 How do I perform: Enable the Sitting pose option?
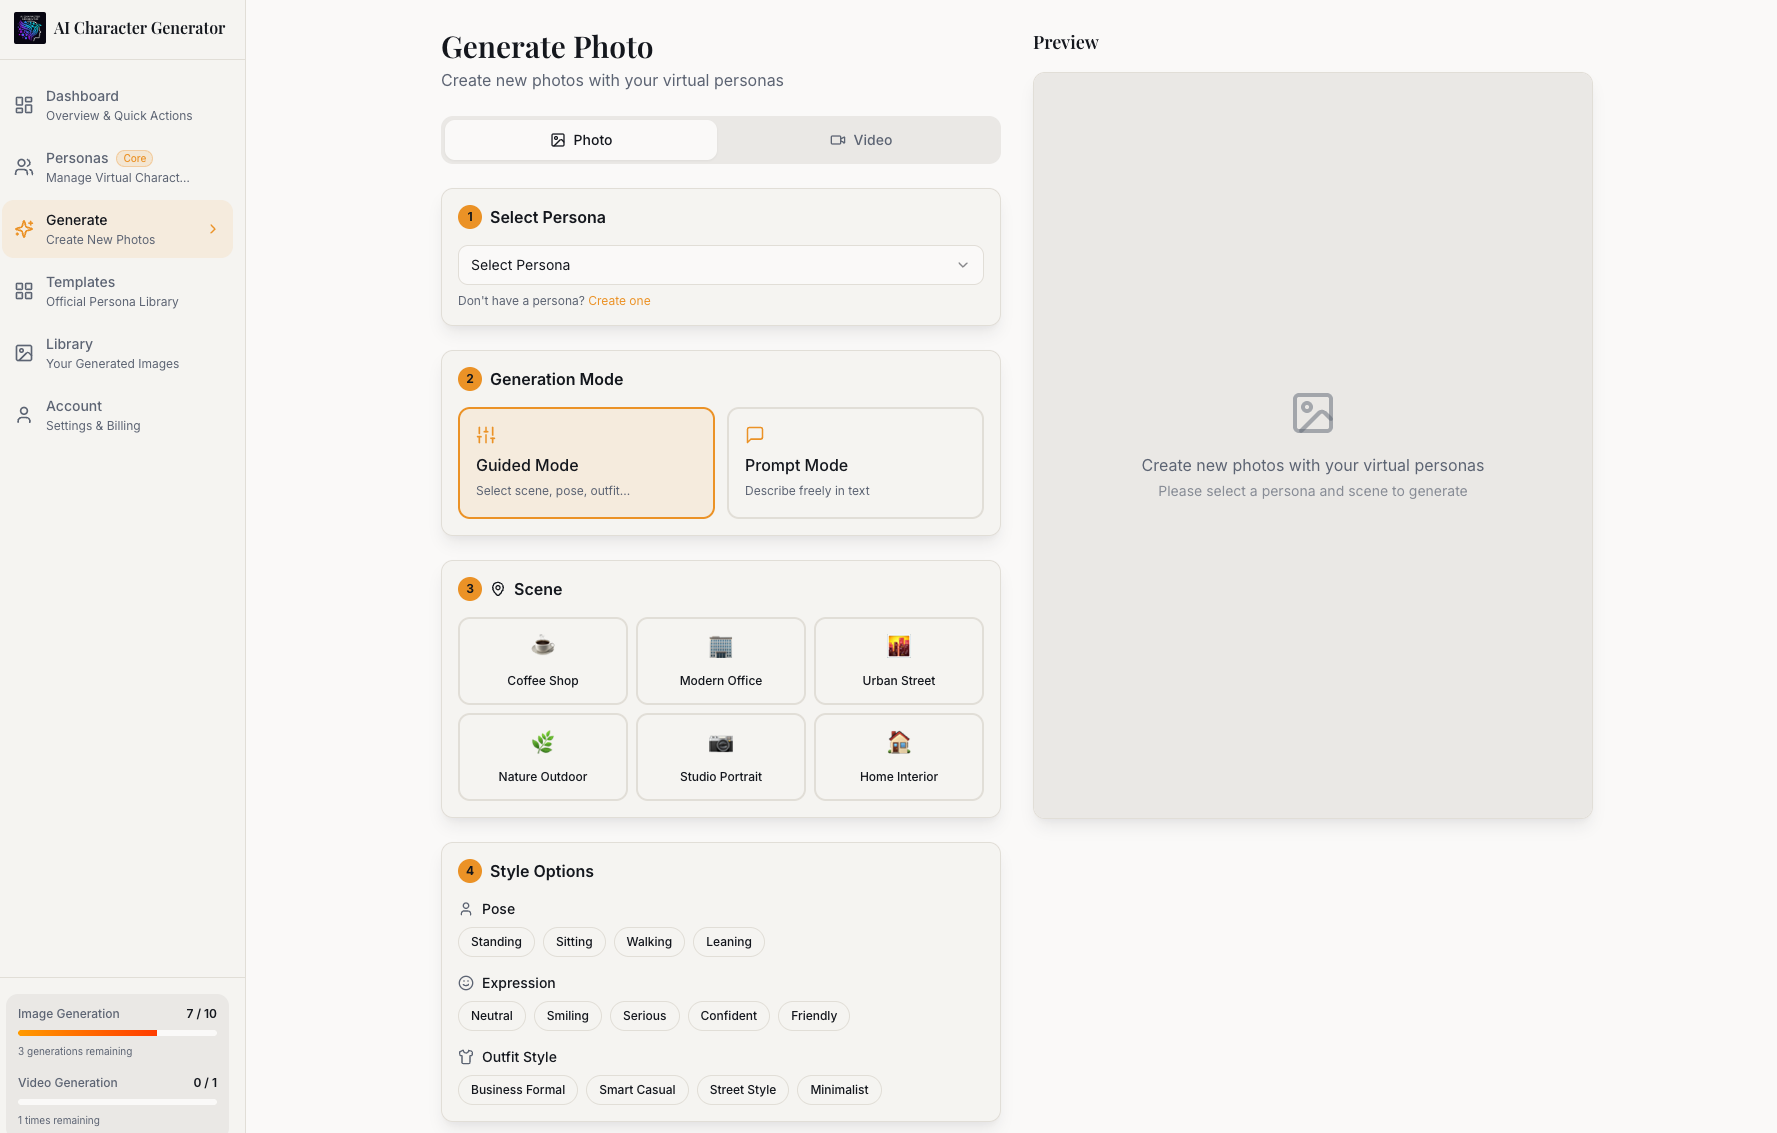[x=574, y=942]
